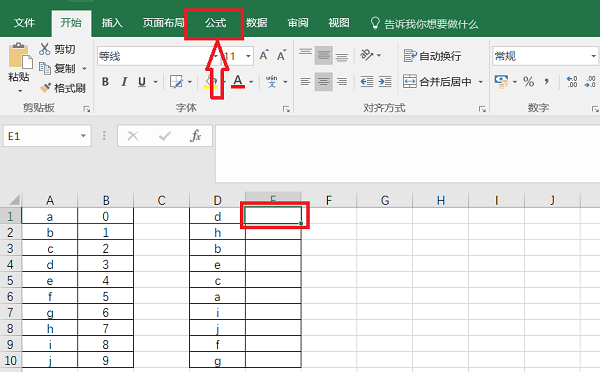Open the Merge & Center dropdown arrow
600x372 pixels.
tap(481, 82)
